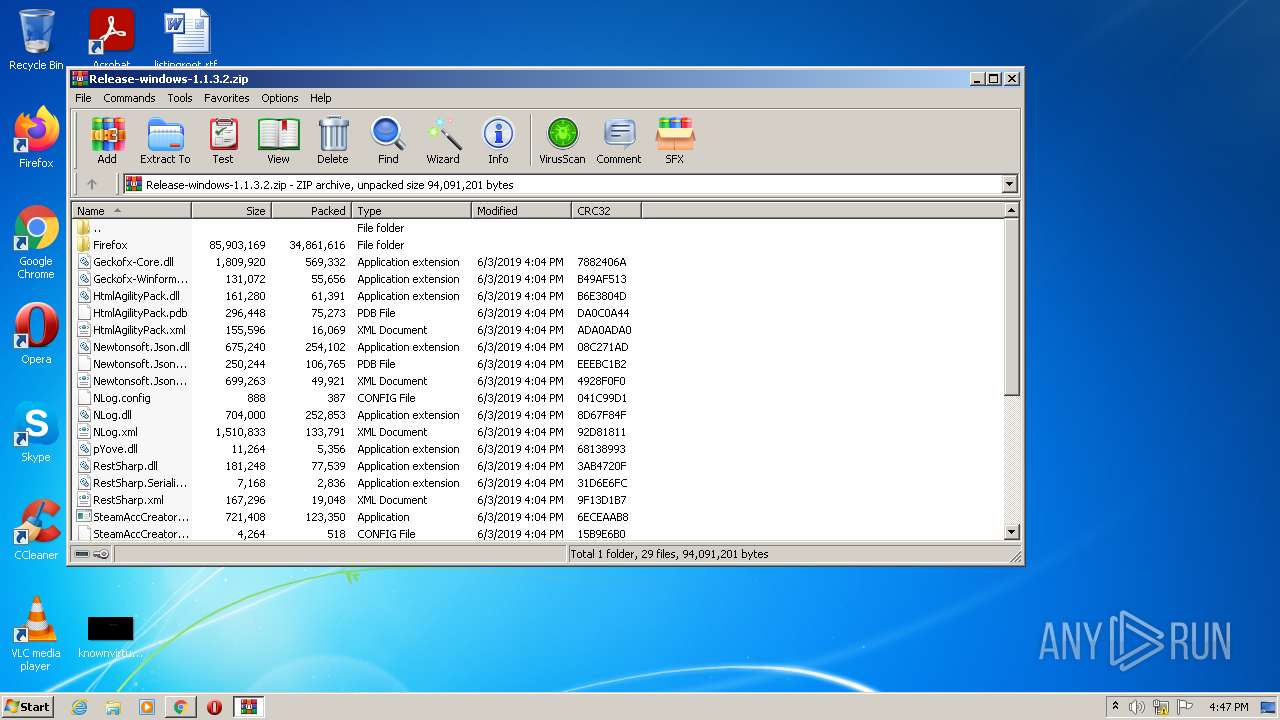Image resolution: width=1280 pixels, height=720 pixels.
Task: Run VirusScan on the archive
Action: 562,140
